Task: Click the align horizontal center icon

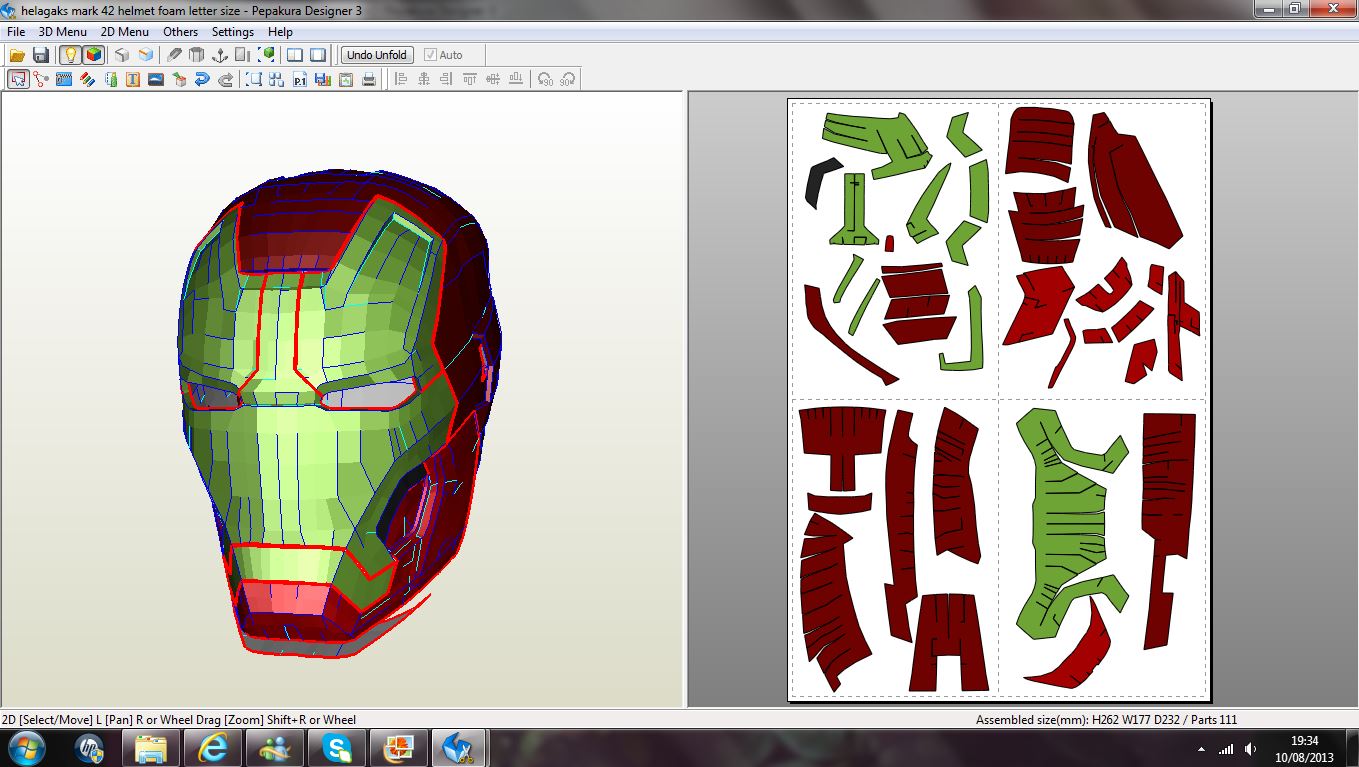Action: click(x=424, y=79)
